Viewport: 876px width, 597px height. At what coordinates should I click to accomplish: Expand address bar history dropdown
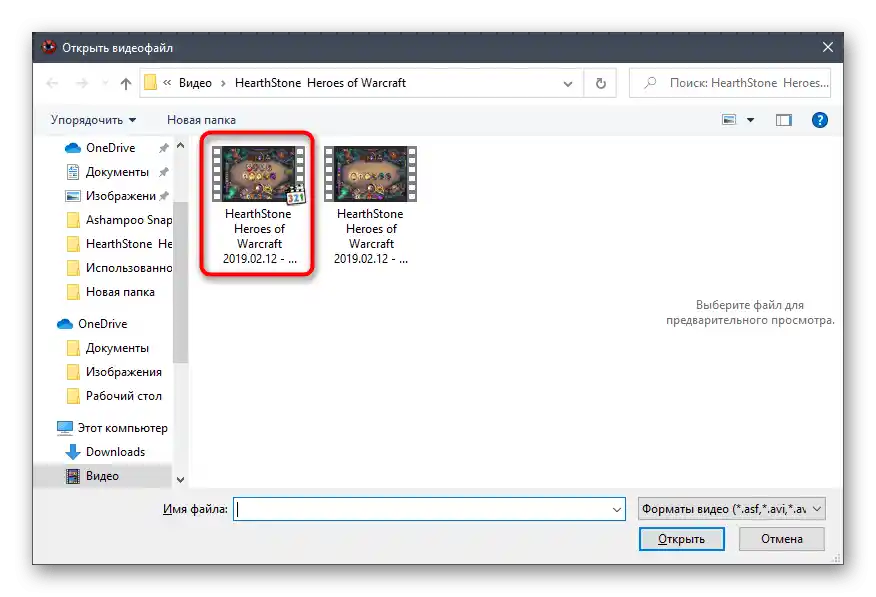click(568, 84)
